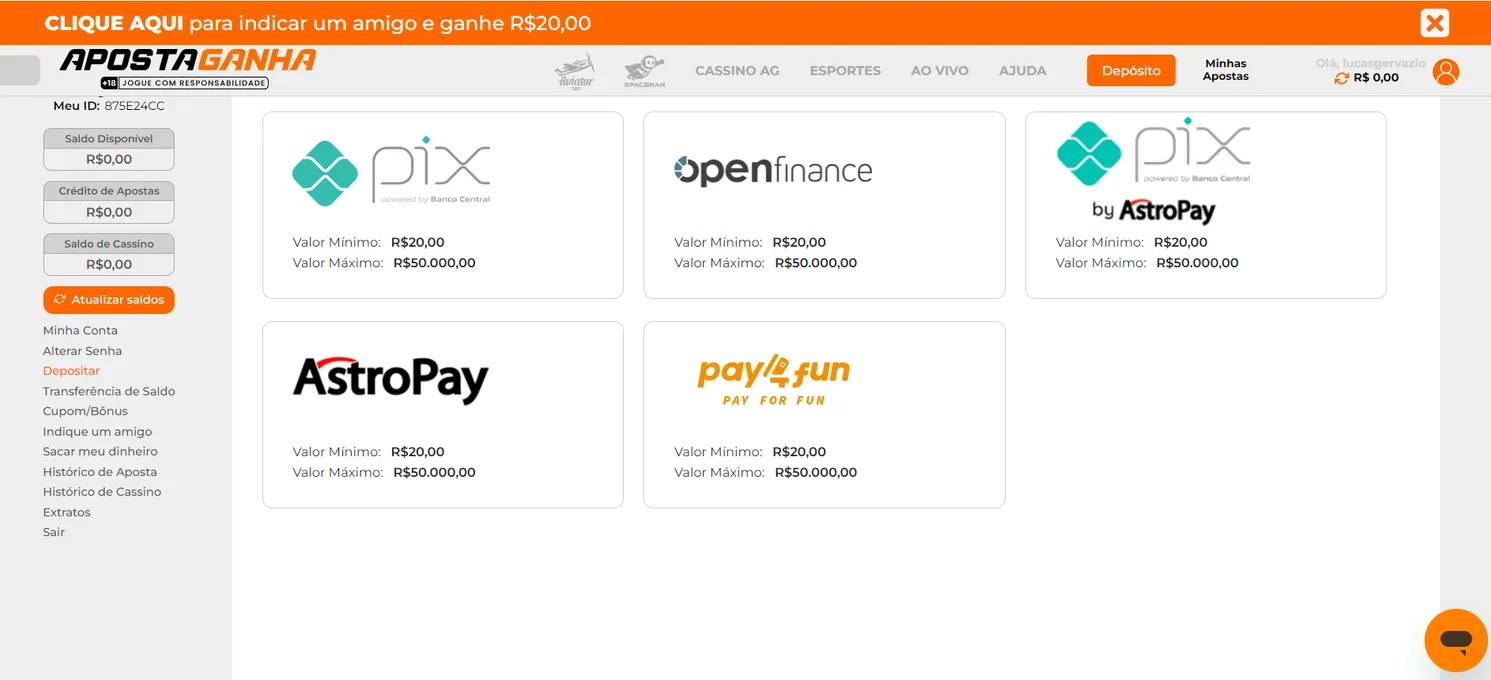Open the Aviator game icon
The height and width of the screenshot is (680, 1491).
[x=575, y=71]
